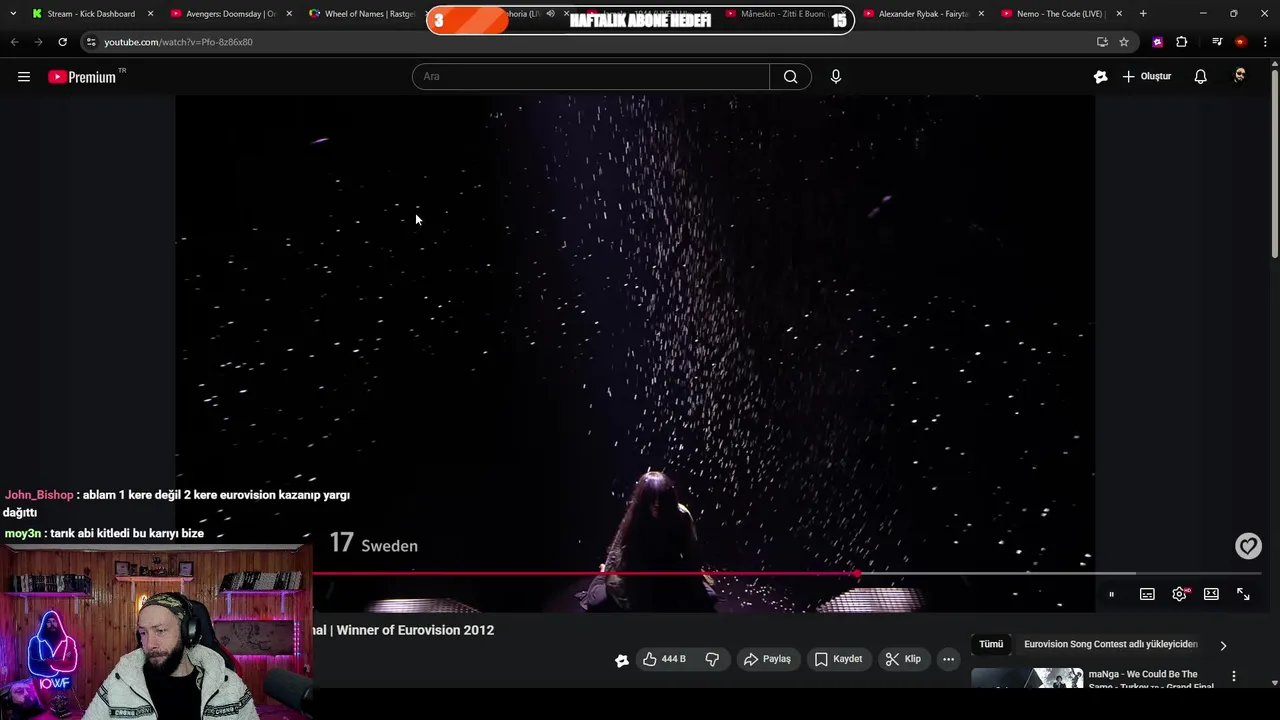Open YouTube notifications bell
The width and height of the screenshot is (1280, 720).
[1201, 77]
